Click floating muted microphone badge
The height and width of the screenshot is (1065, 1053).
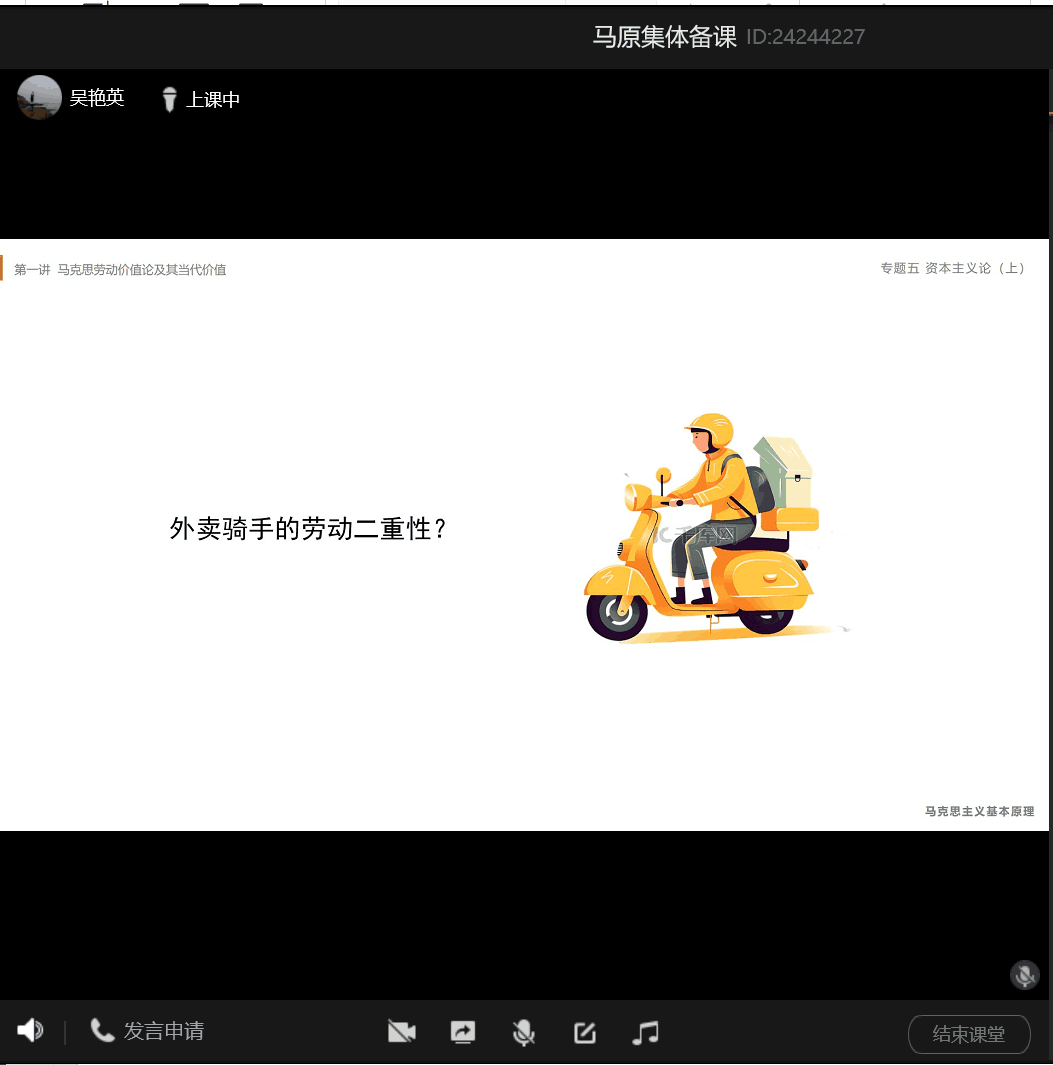tap(1024, 975)
